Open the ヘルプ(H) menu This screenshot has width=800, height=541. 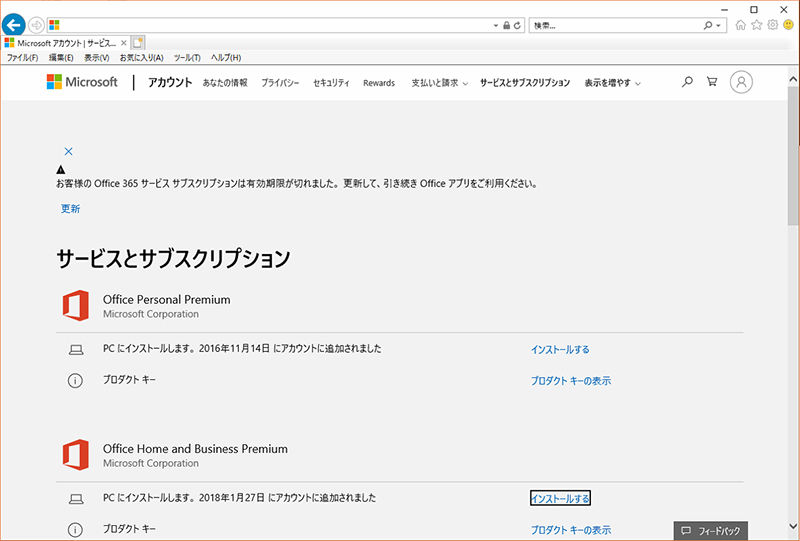coord(226,58)
